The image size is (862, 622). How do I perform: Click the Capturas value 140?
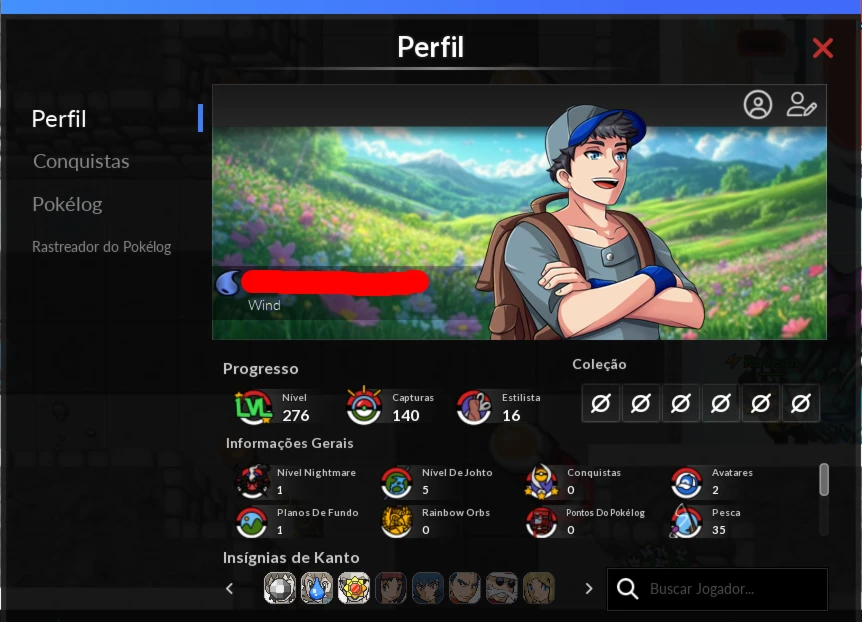pos(406,416)
